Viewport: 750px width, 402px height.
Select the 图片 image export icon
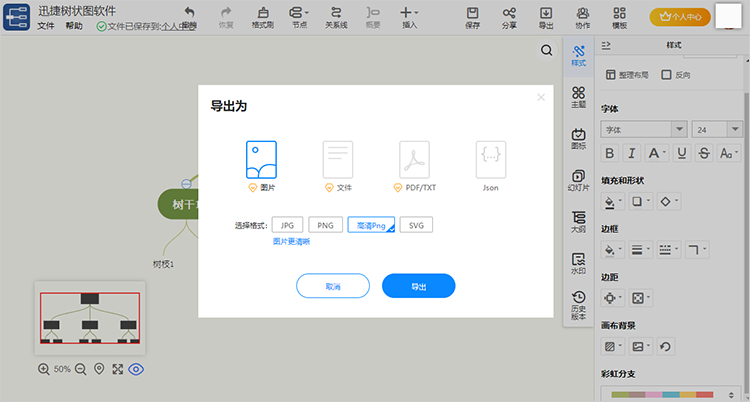coord(261,159)
